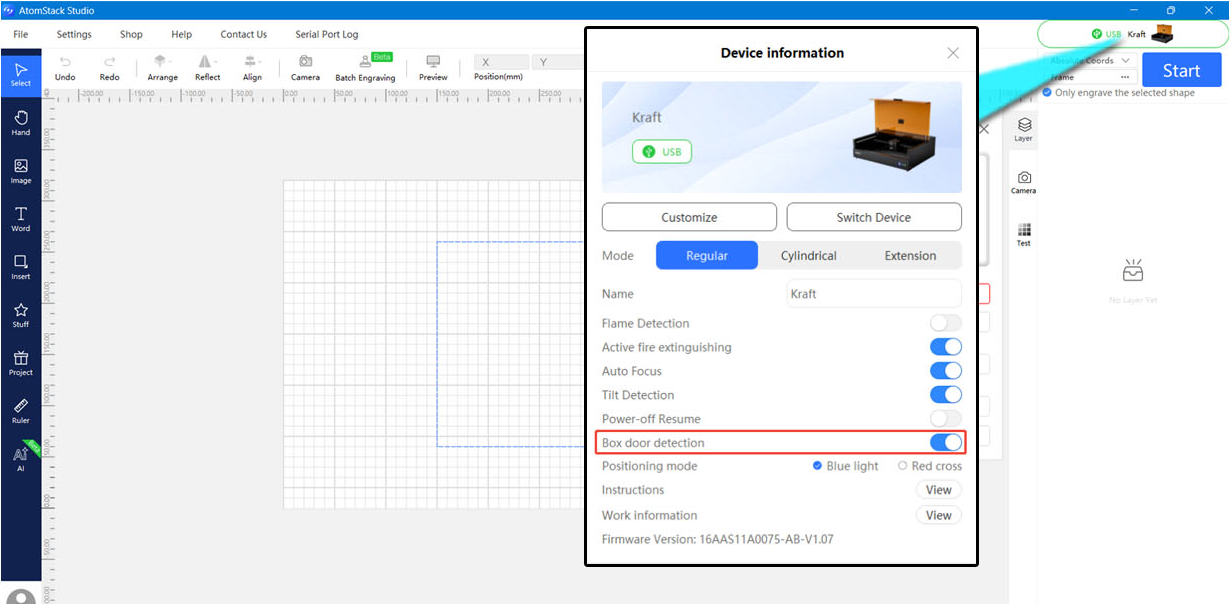1231x604 pixels.
Task: Launch the AI tool in the sidebar
Action: 21,458
